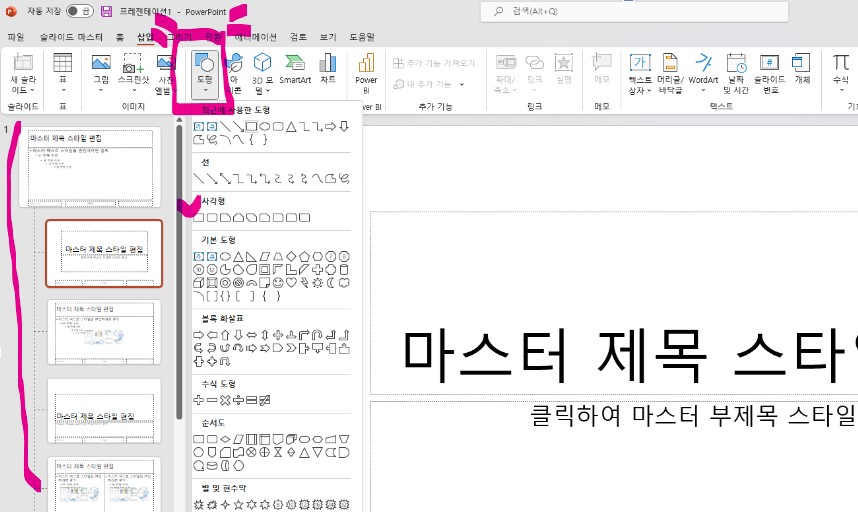The height and width of the screenshot is (512, 858).
Task: Choose the diamond shape in 기본 도형
Action: (x=291, y=257)
